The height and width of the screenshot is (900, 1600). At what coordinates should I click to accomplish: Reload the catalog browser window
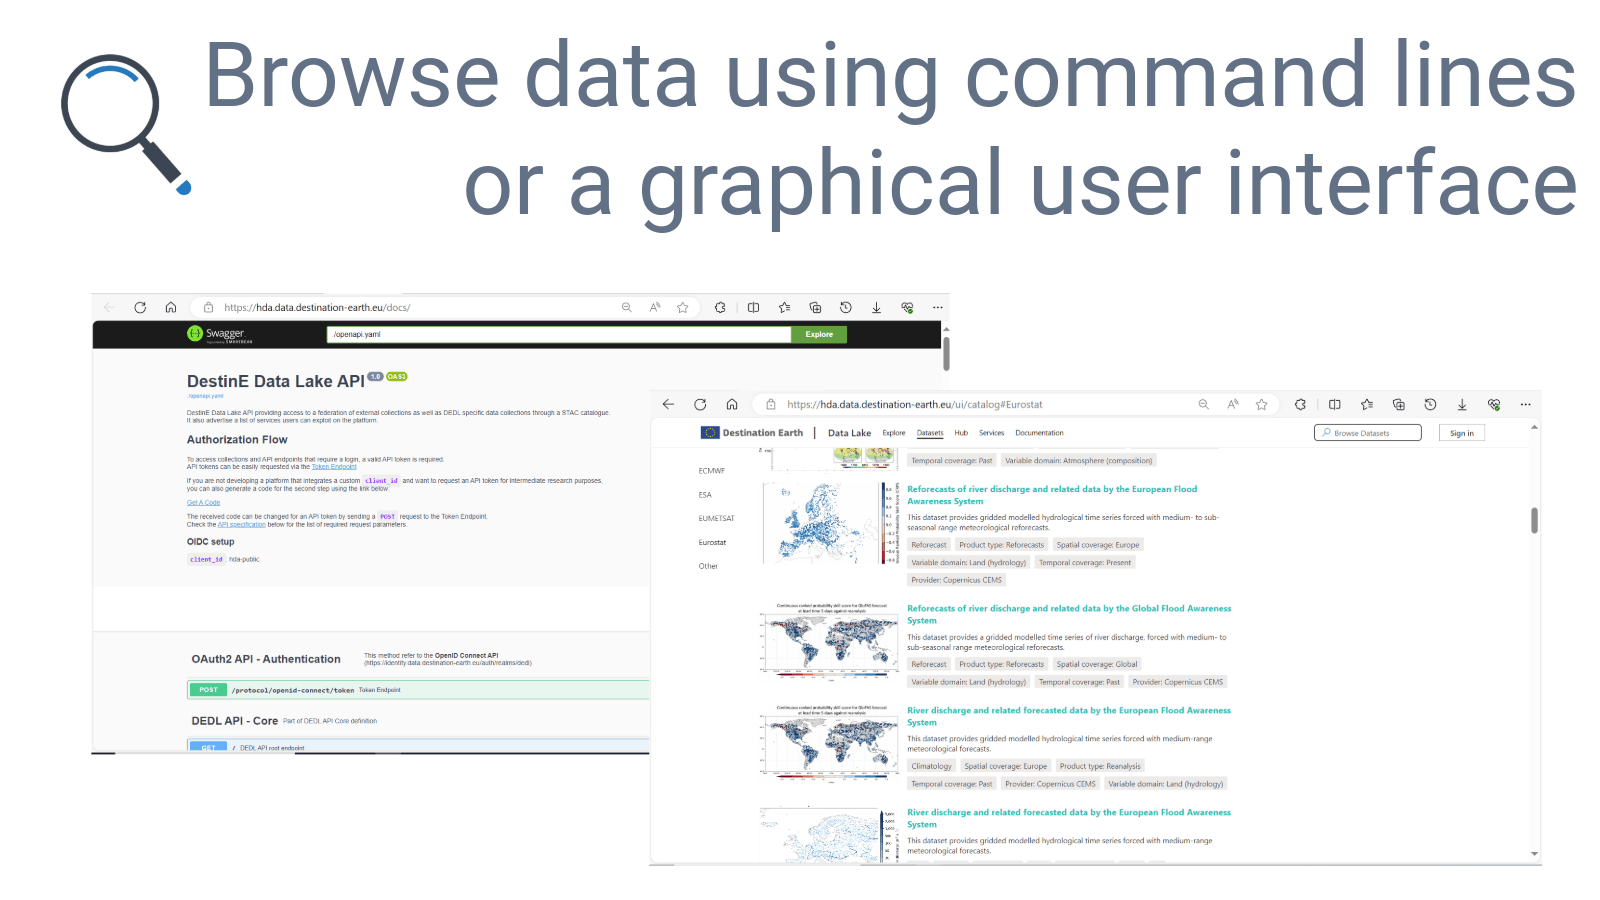pos(700,405)
